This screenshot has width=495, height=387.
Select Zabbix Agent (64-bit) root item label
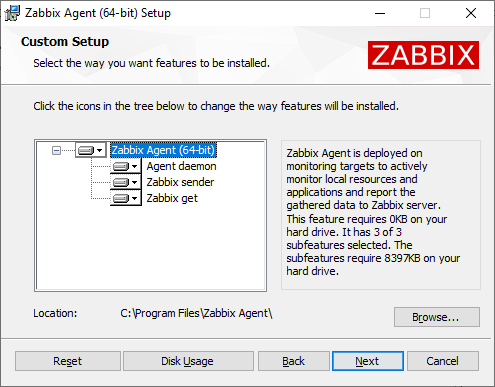(x=163, y=150)
